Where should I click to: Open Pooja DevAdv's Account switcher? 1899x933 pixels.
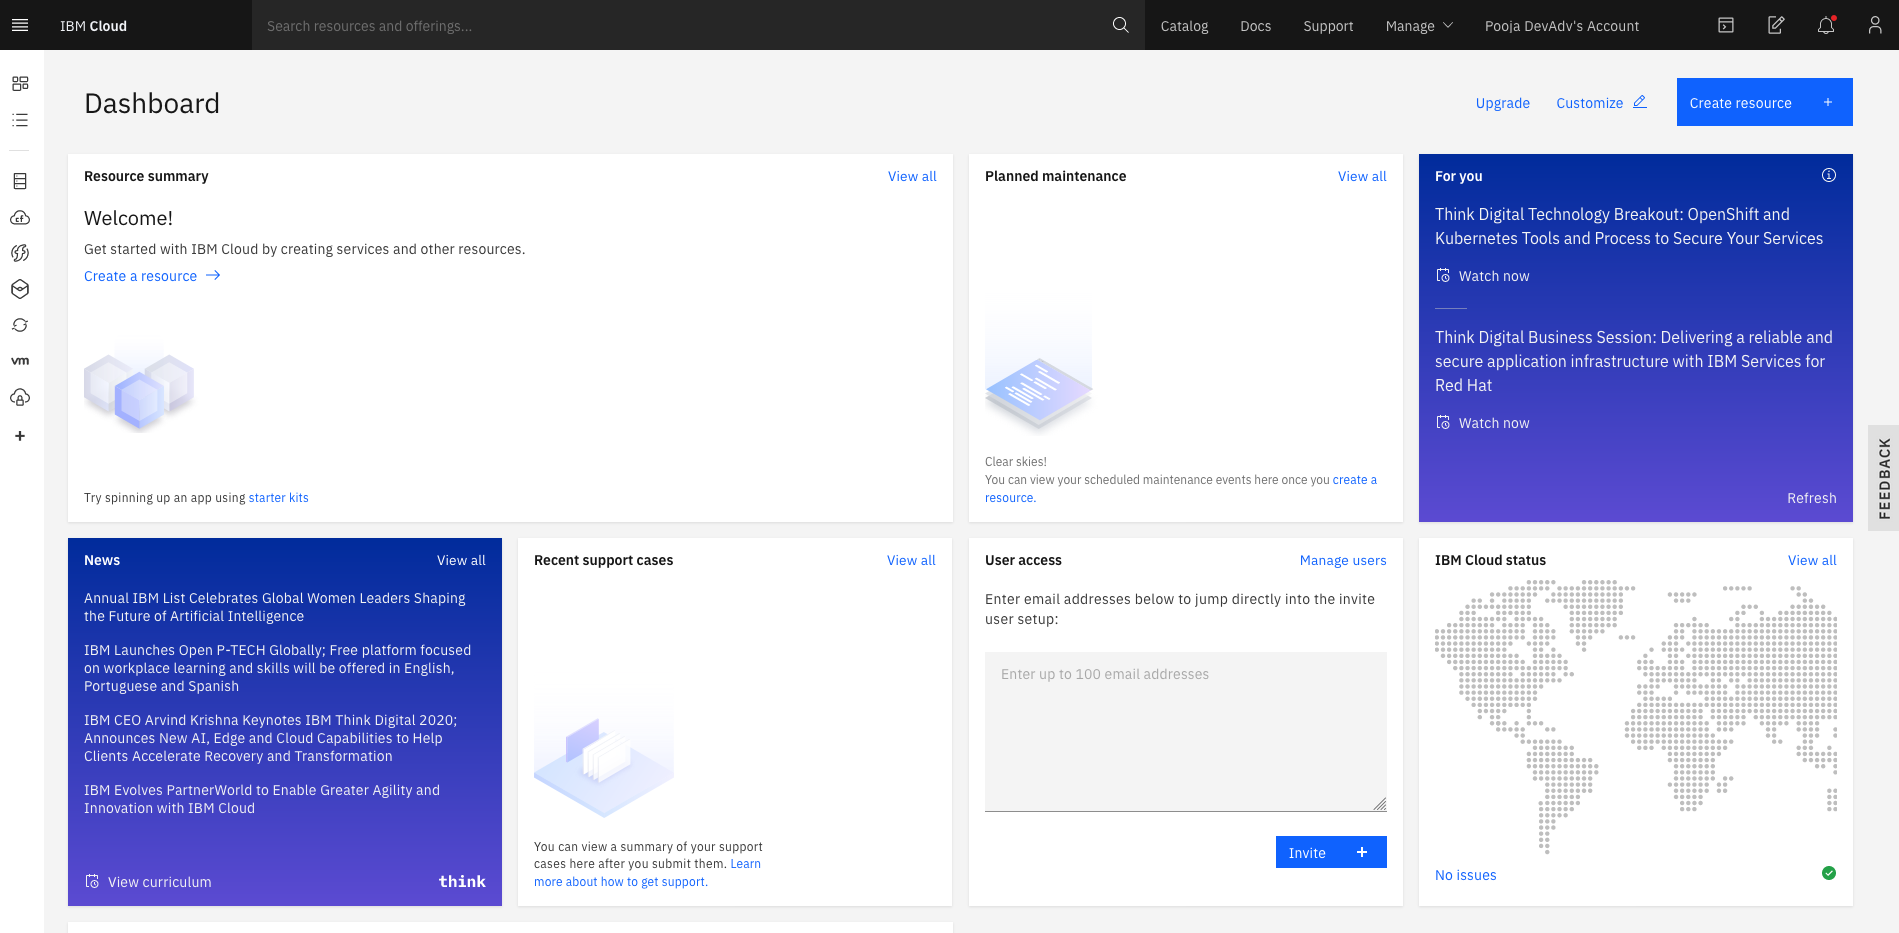tap(1561, 26)
